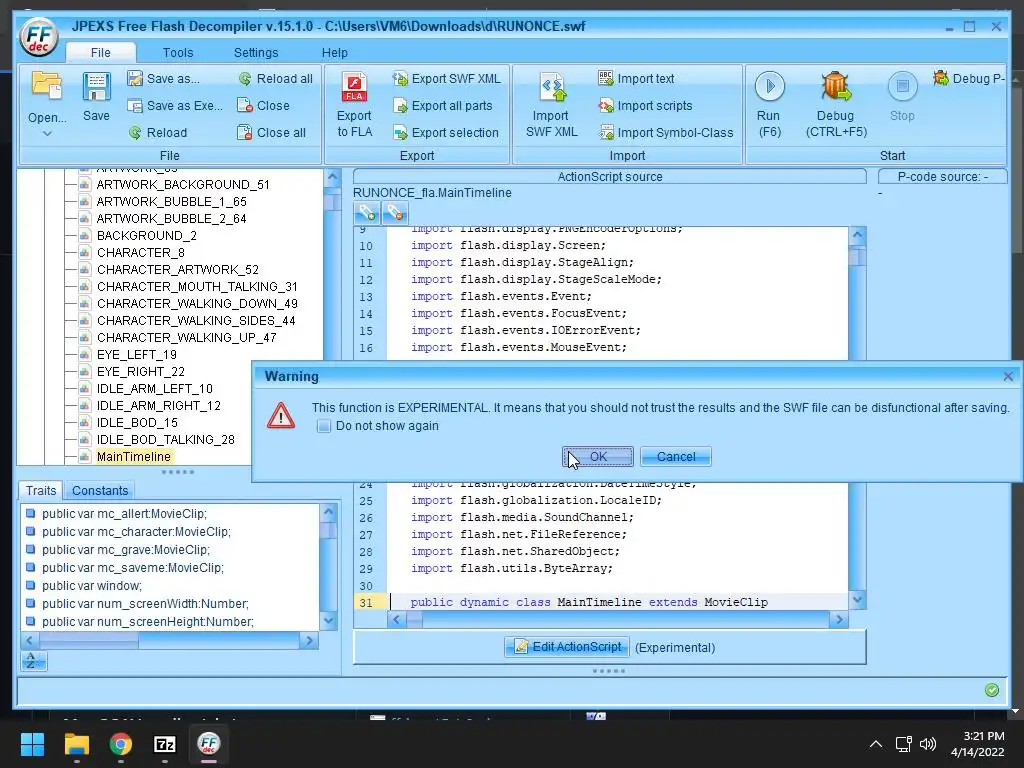1024x768 pixels.
Task: Enable Do not show again checkbox
Action: pyautogui.click(x=323, y=426)
